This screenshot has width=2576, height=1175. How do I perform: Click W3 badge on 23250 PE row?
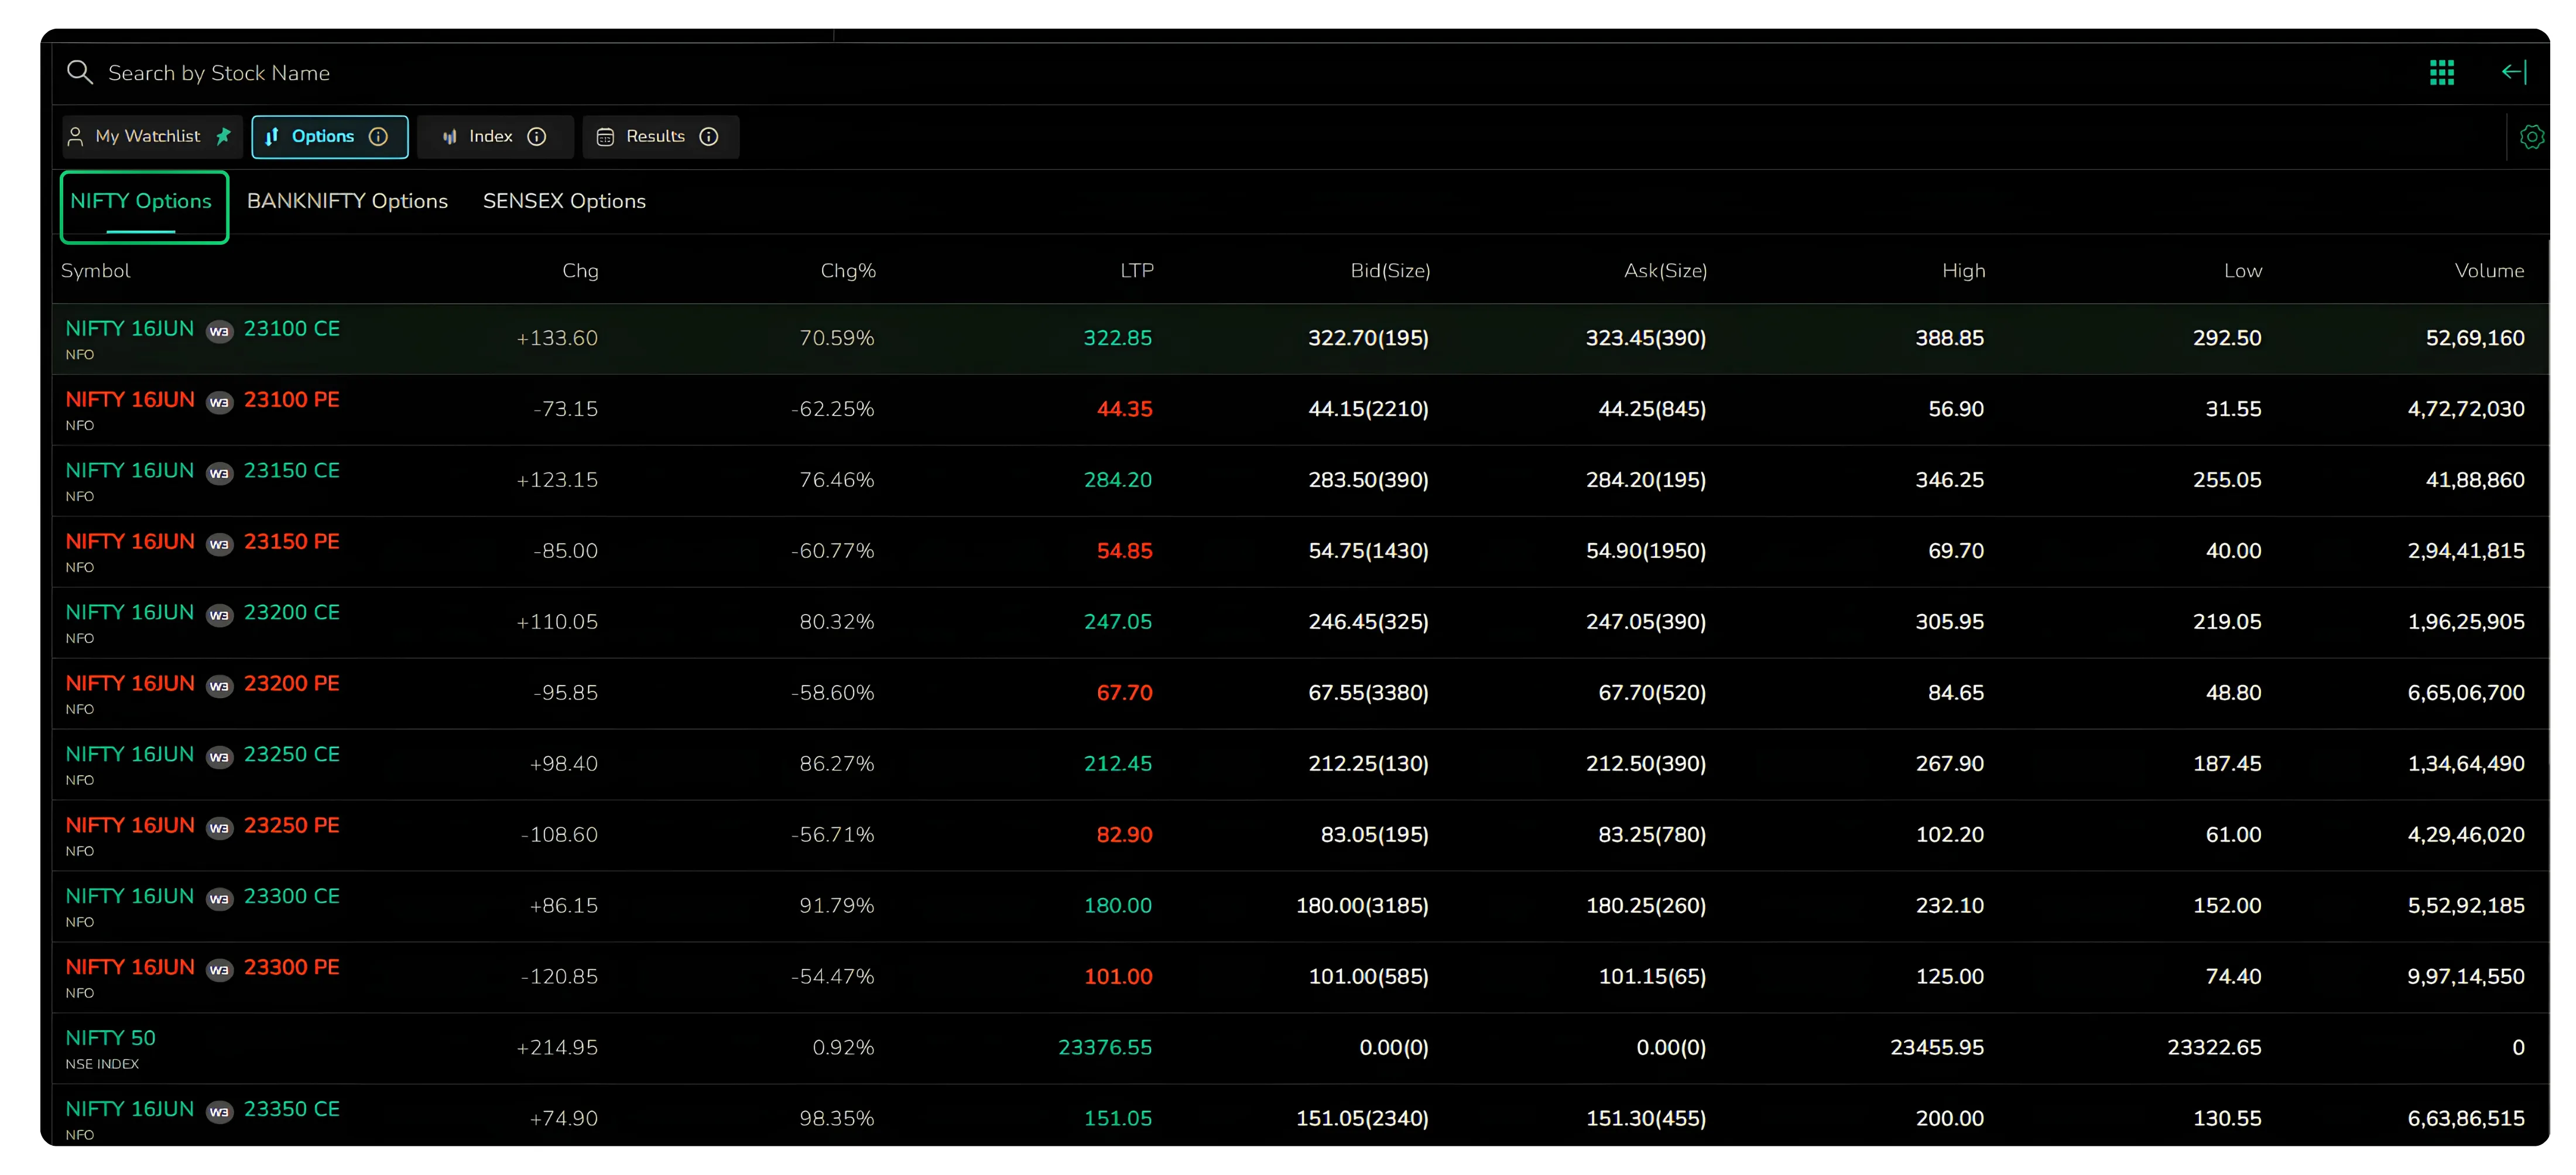219,828
